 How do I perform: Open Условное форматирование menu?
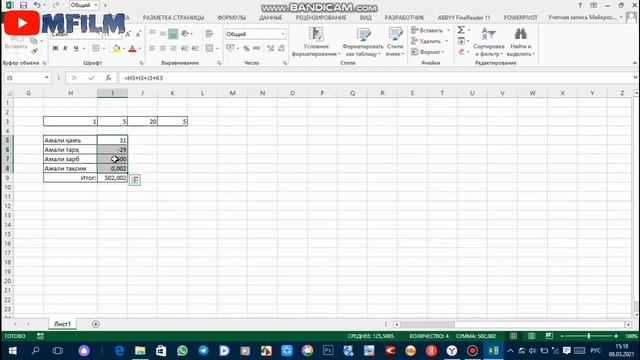click(x=316, y=42)
